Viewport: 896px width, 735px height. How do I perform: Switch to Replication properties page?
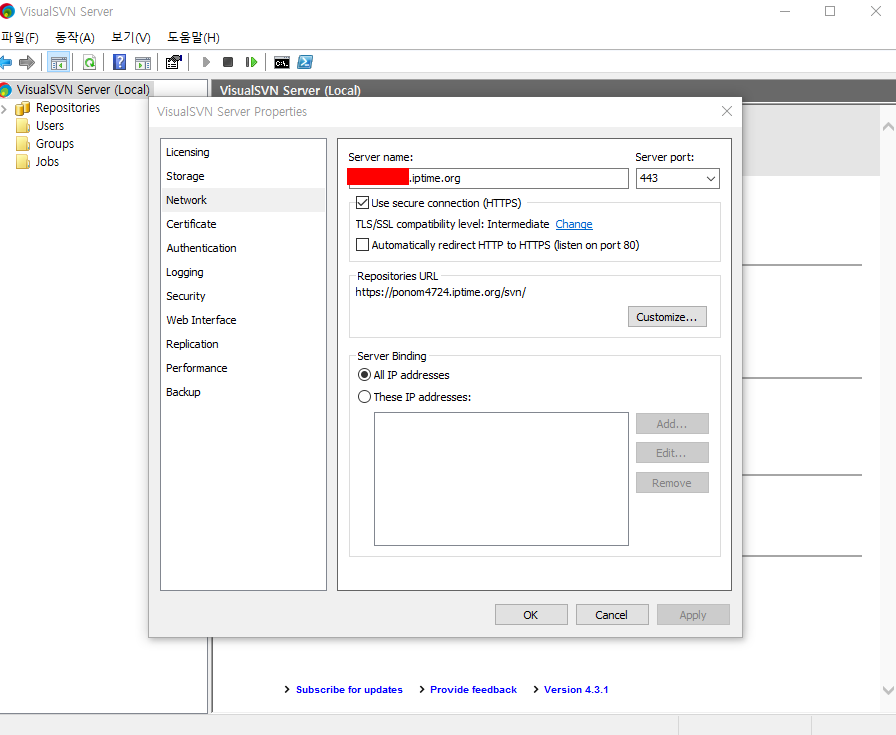243,344
